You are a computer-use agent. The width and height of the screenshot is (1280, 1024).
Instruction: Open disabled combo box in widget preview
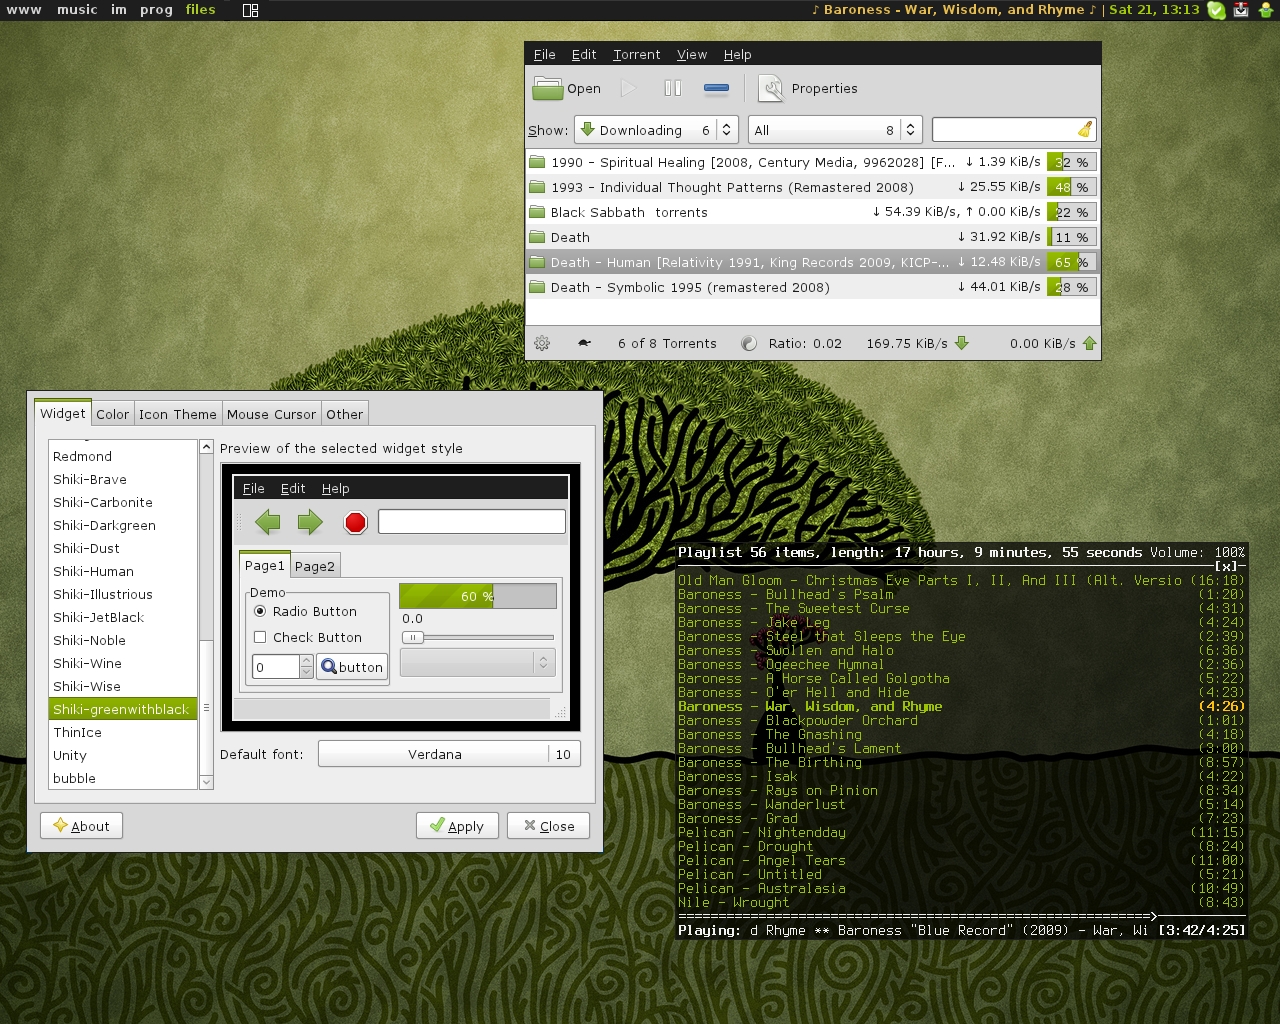point(477,662)
